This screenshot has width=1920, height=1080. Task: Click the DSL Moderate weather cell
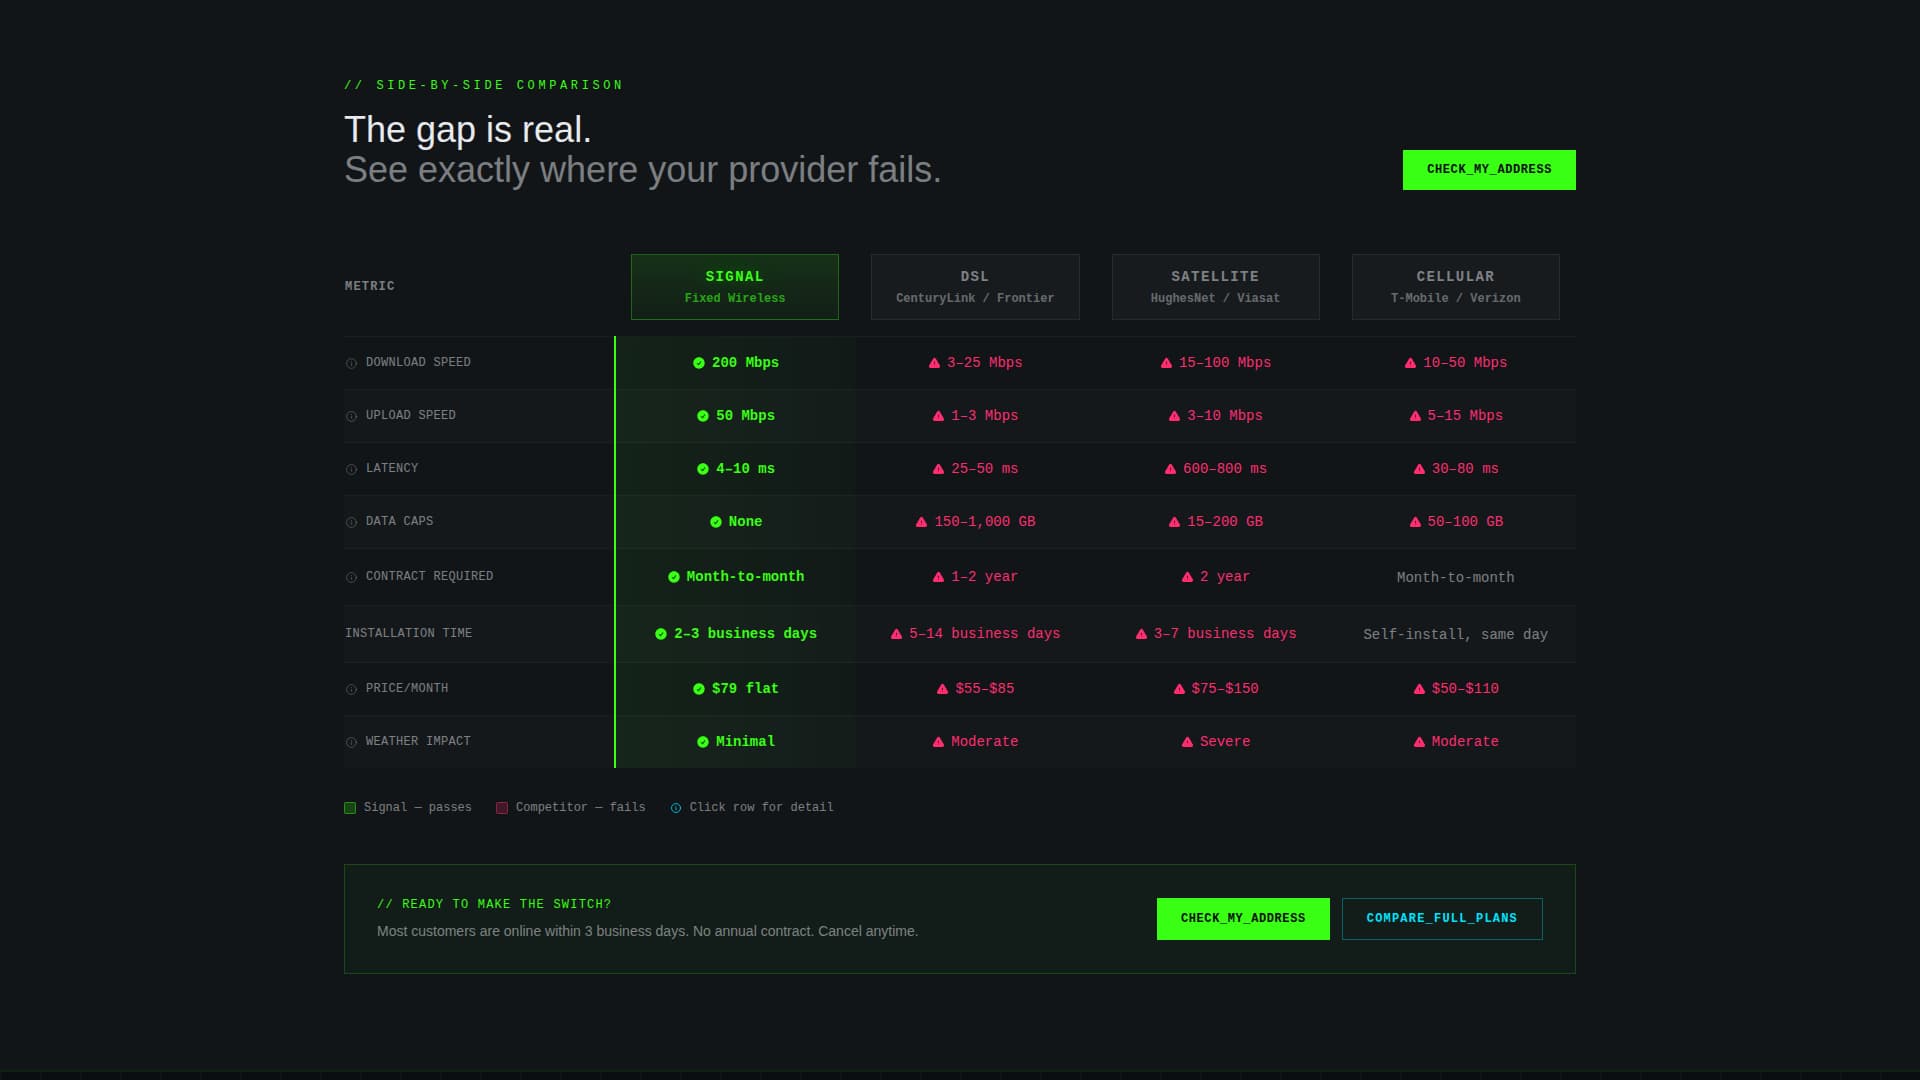click(x=975, y=742)
